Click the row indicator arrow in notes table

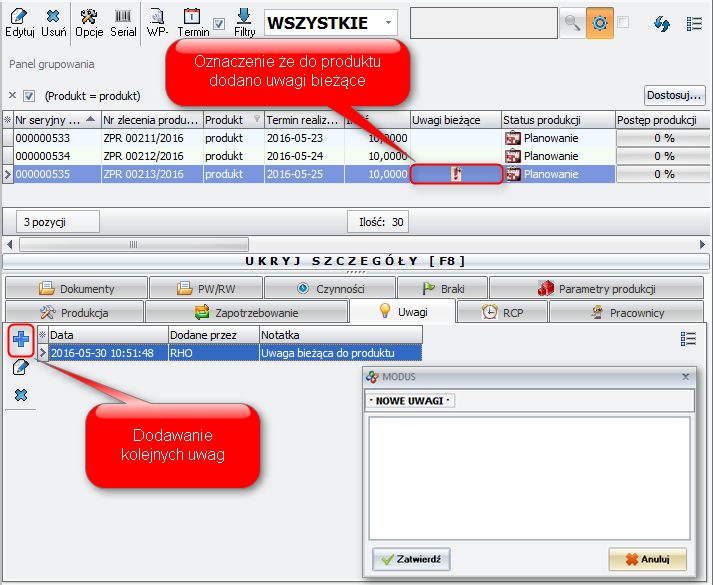click(43, 353)
